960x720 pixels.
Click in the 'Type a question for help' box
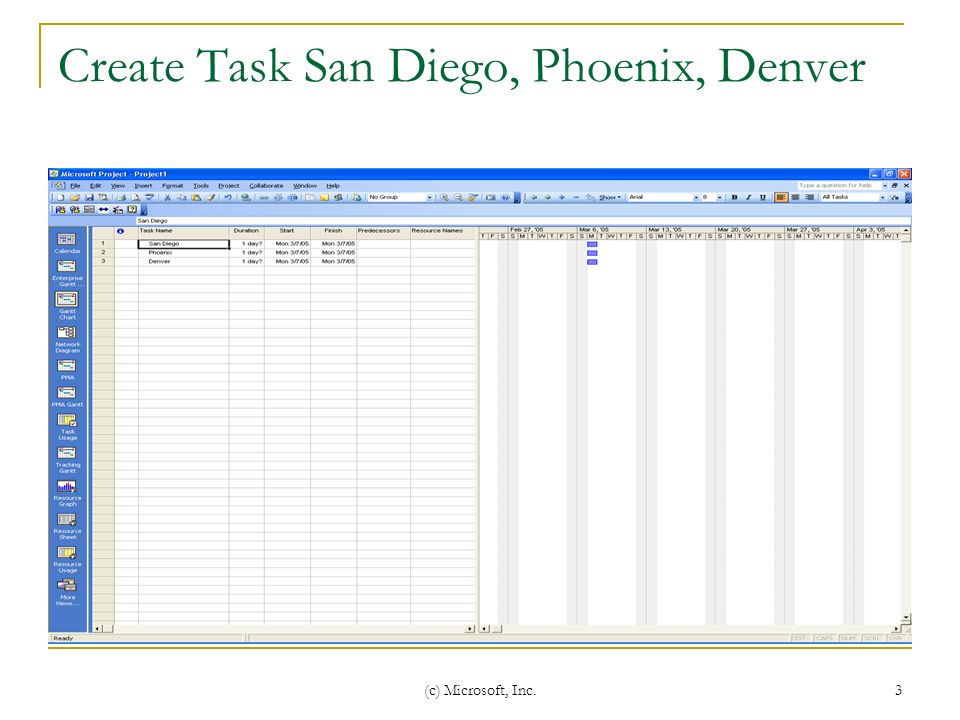pyautogui.click(x=838, y=186)
